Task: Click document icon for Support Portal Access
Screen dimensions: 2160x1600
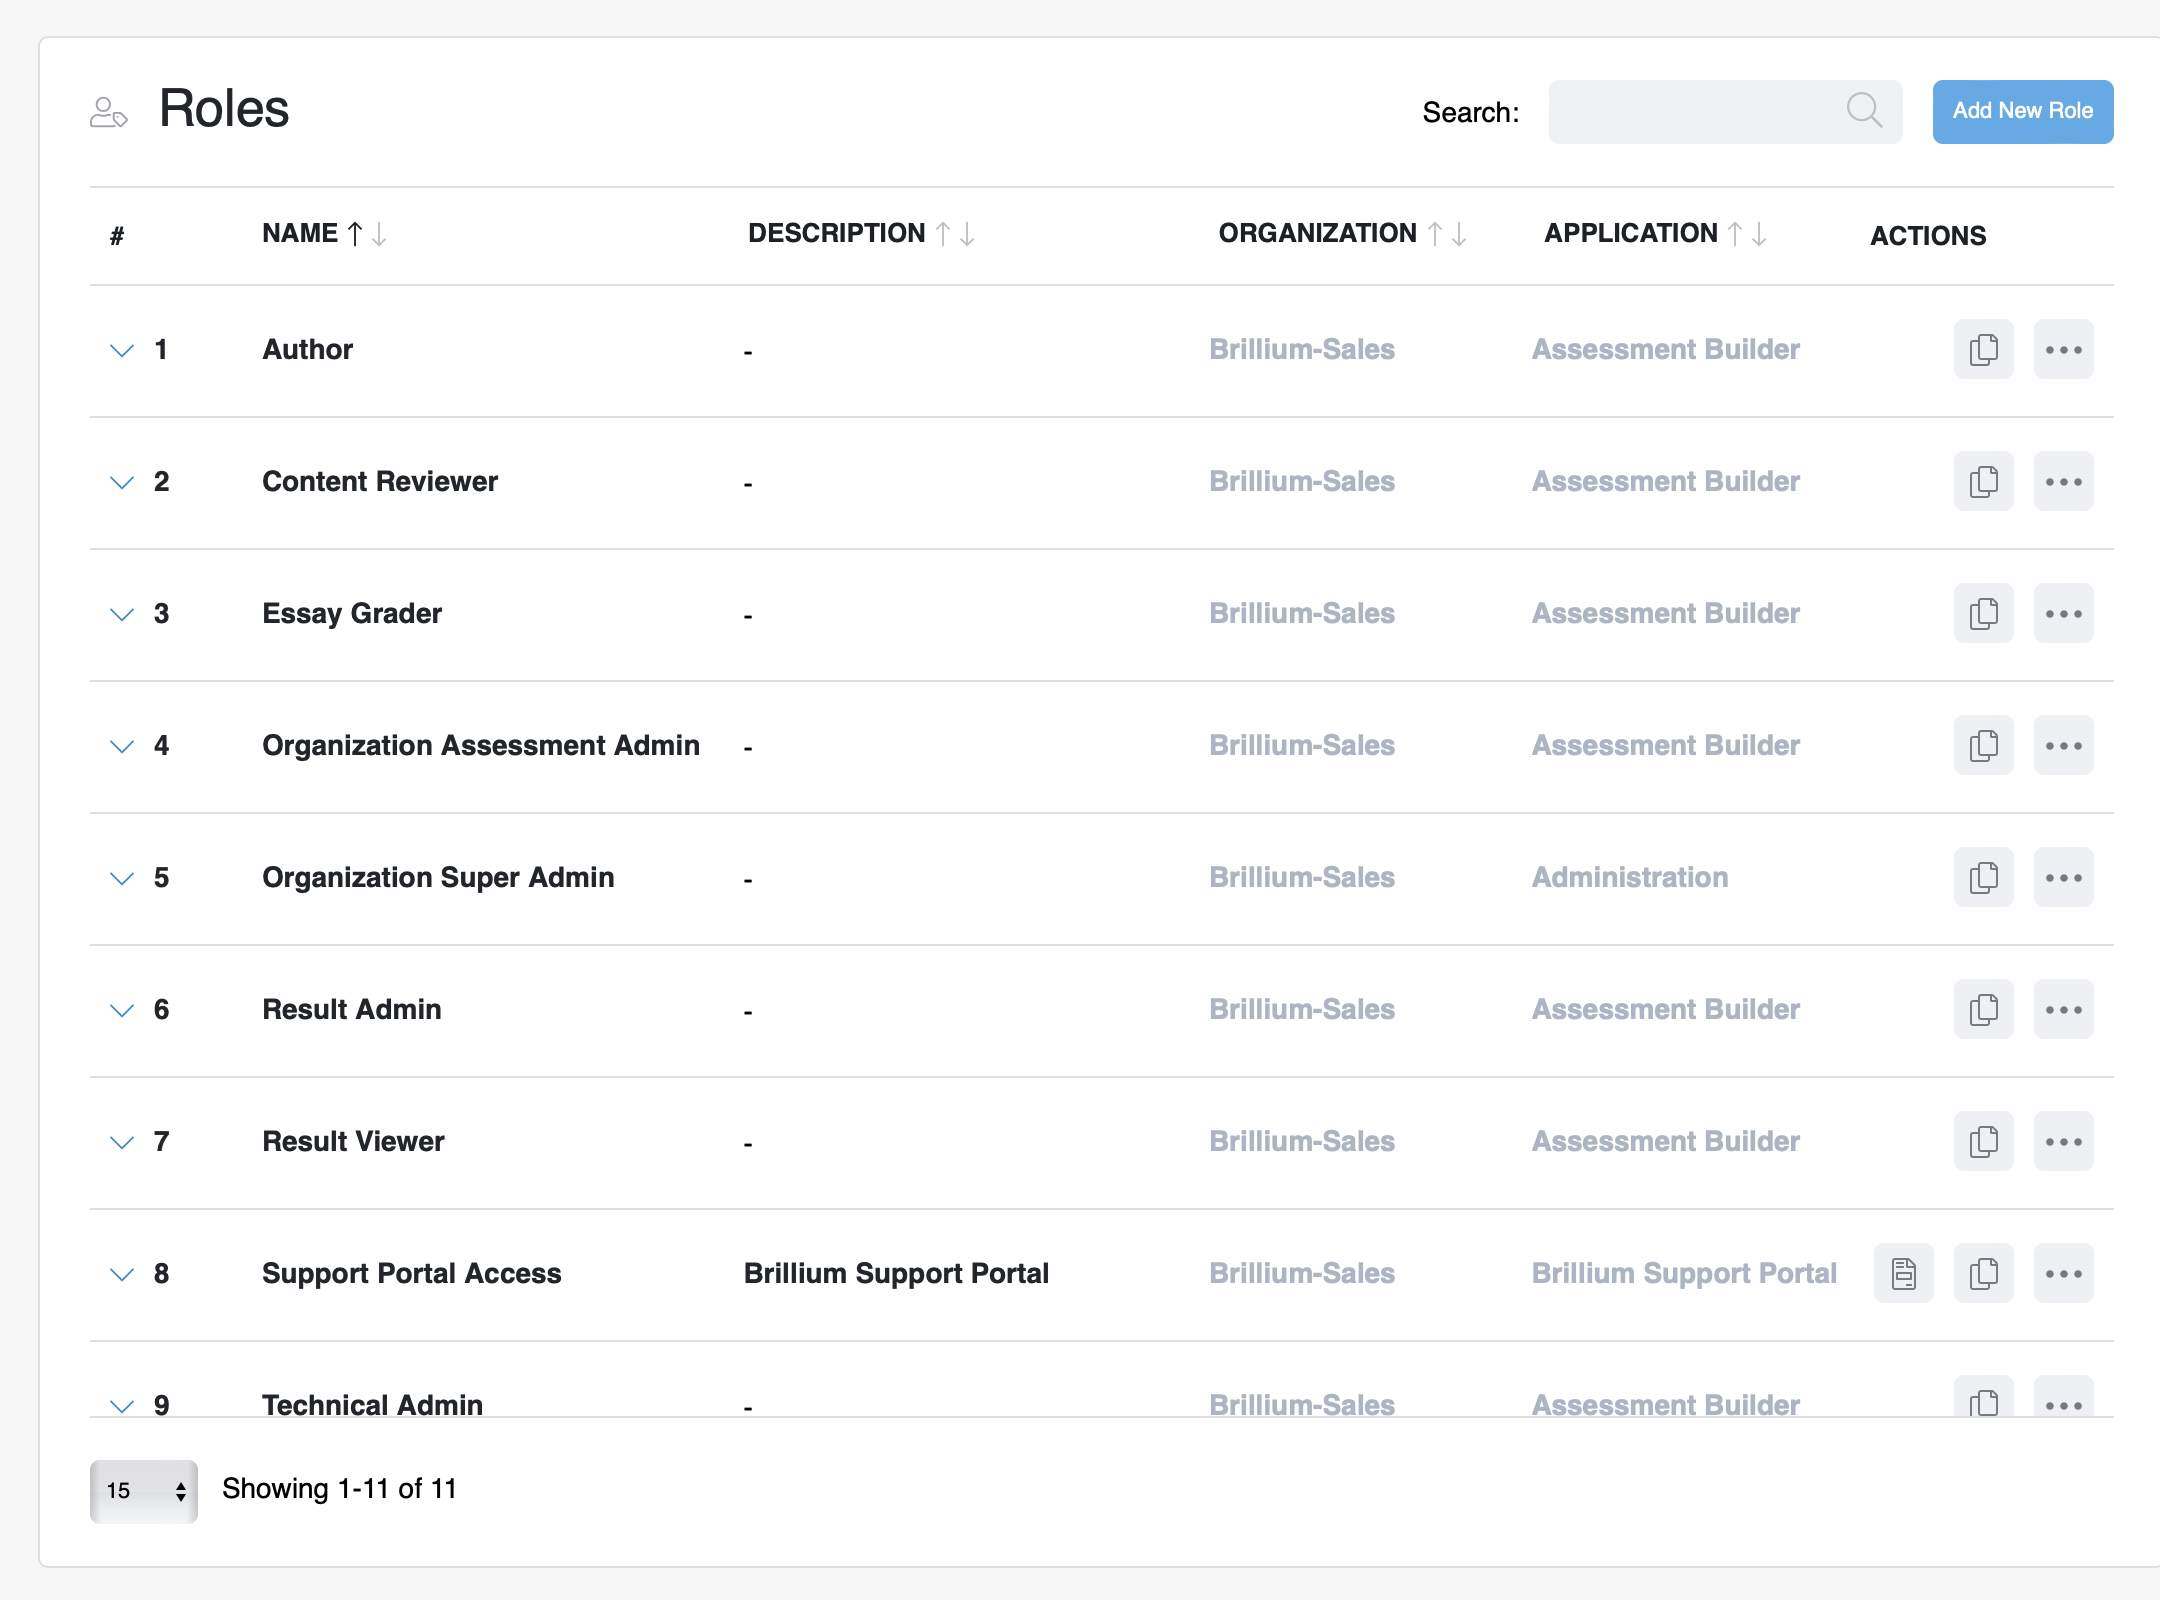Action: tap(1903, 1274)
